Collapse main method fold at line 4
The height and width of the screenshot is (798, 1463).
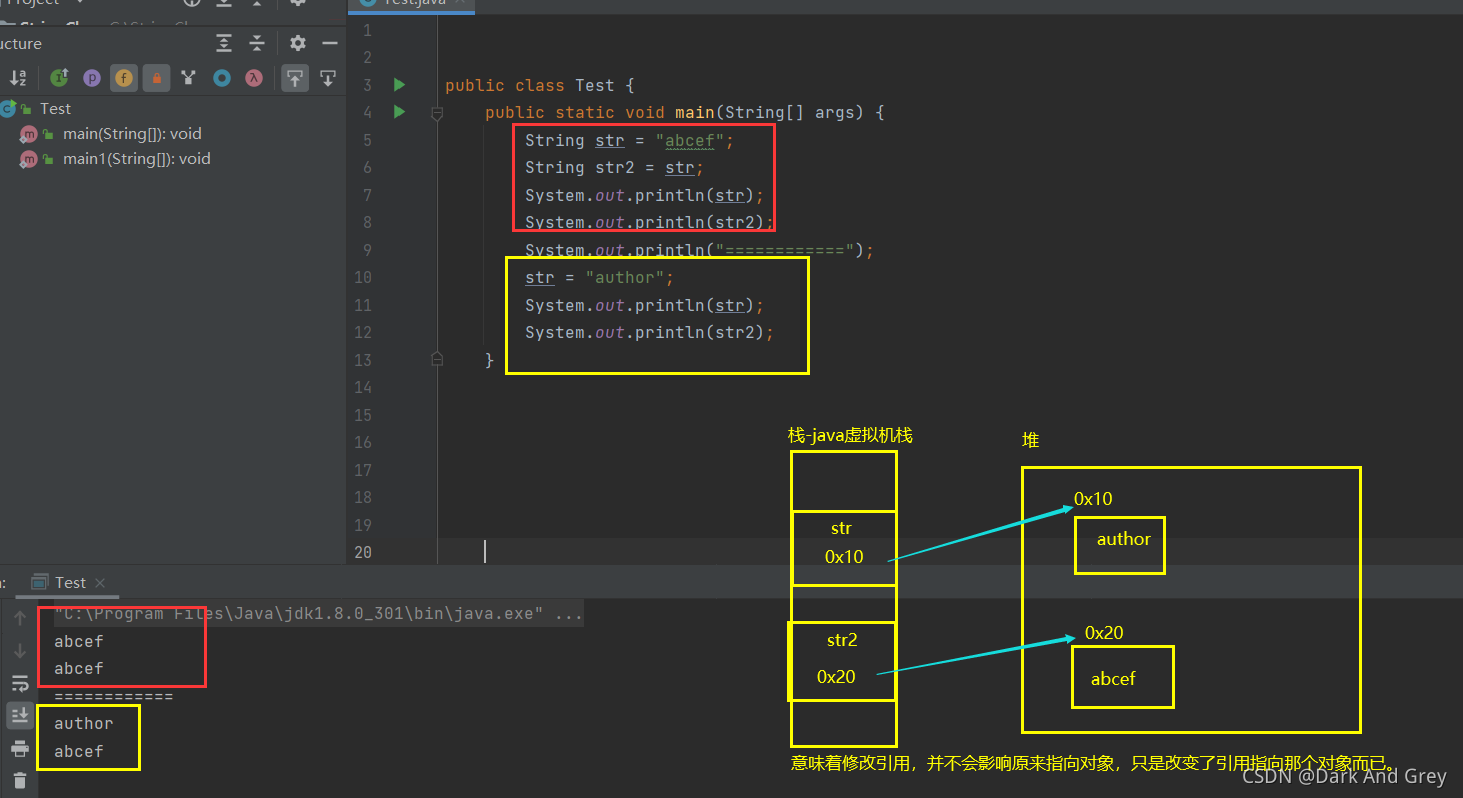click(437, 114)
